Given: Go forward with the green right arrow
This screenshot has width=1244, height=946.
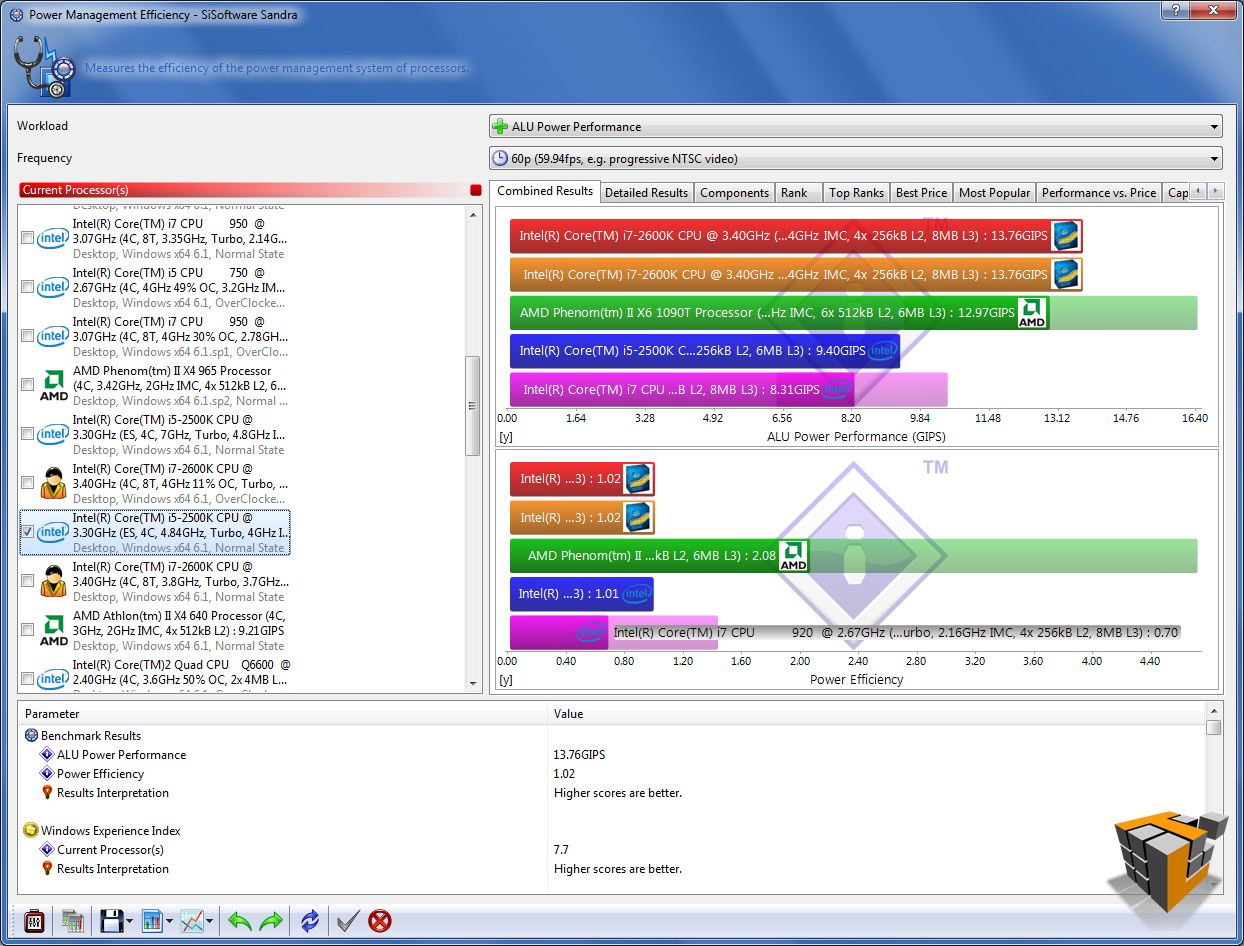Looking at the screenshot, I should point(271,921).
